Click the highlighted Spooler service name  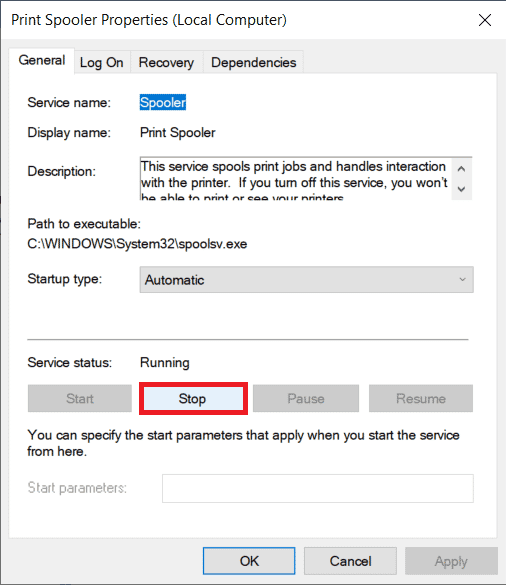pos(163,102)
